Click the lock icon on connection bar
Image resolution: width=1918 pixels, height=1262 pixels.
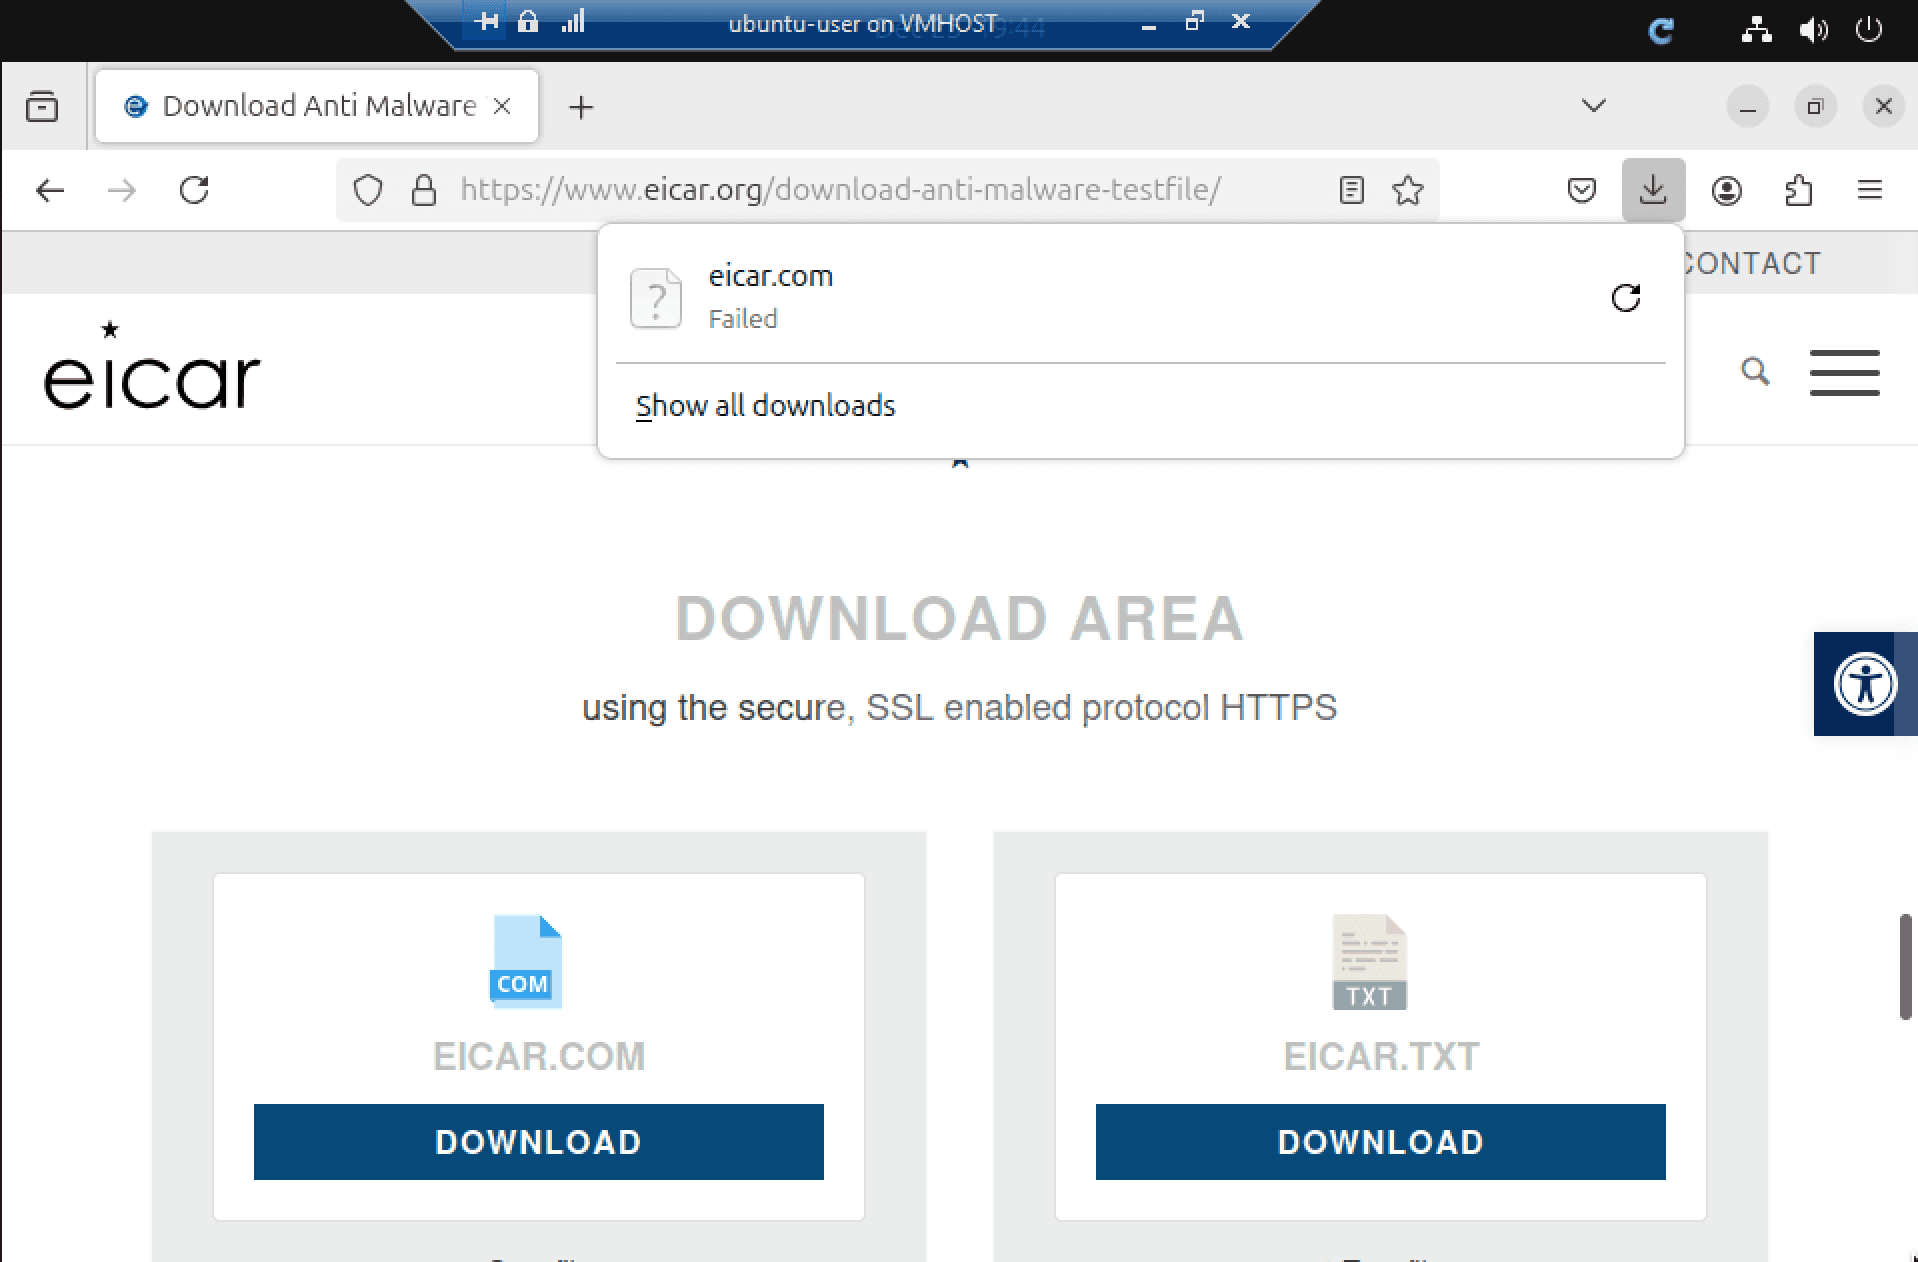pos(528,21)
